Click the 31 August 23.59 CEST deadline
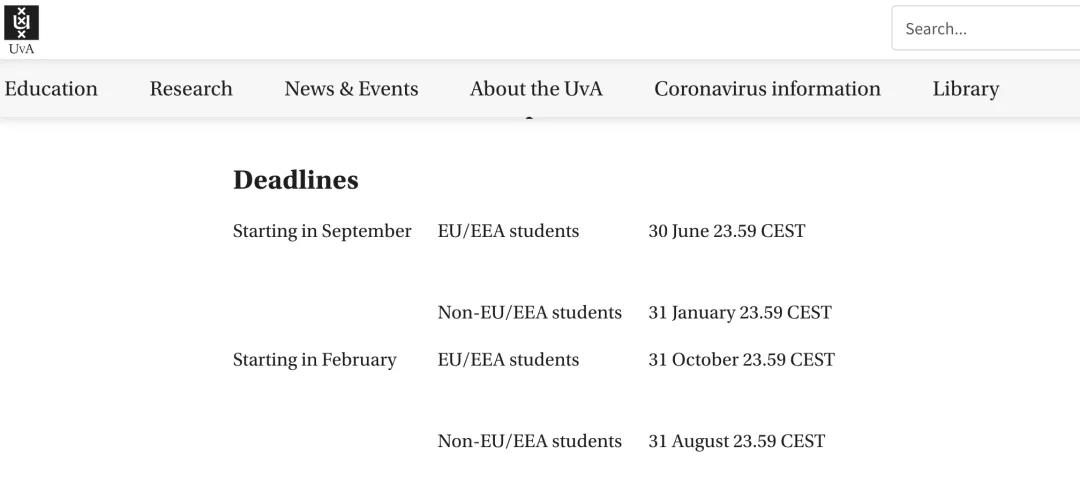 [x=736, y=442]
